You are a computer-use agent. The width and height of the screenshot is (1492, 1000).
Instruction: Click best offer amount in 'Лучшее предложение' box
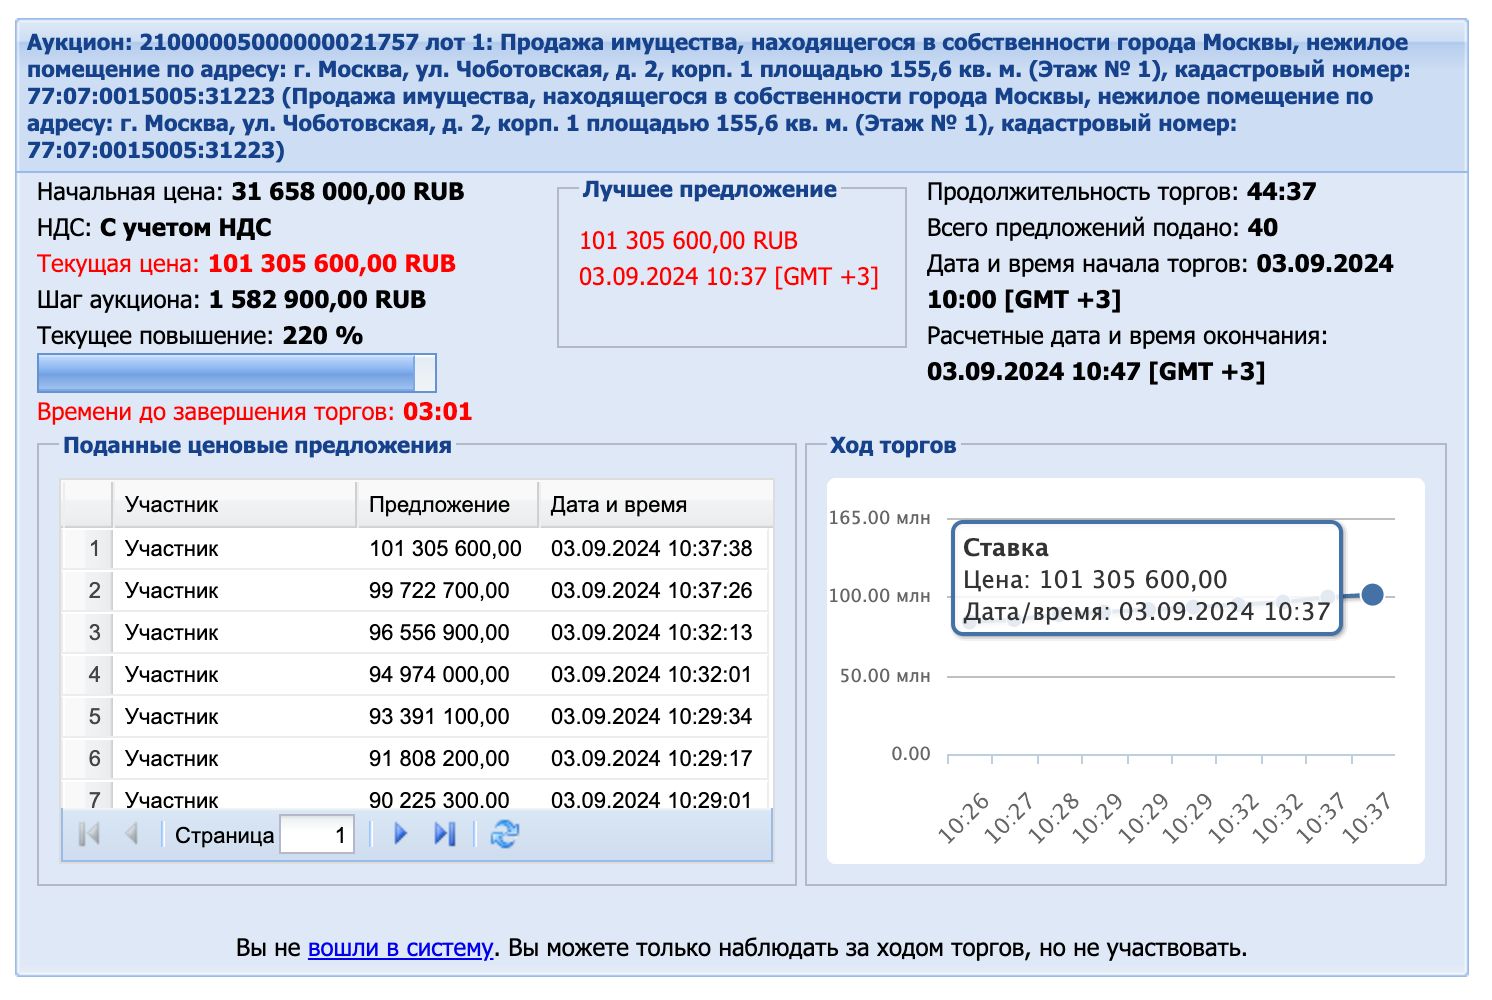(x=689, y=241)
